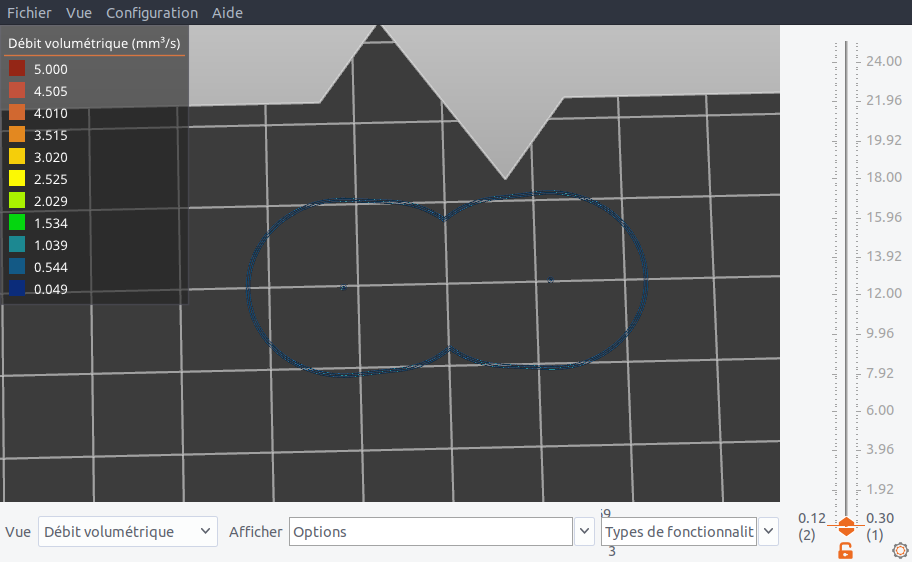This screenshot has height=562, width=912.
Task: Click the Vue label beside the view dropdown
Action: pyautogui.click(x=18, y=532)
